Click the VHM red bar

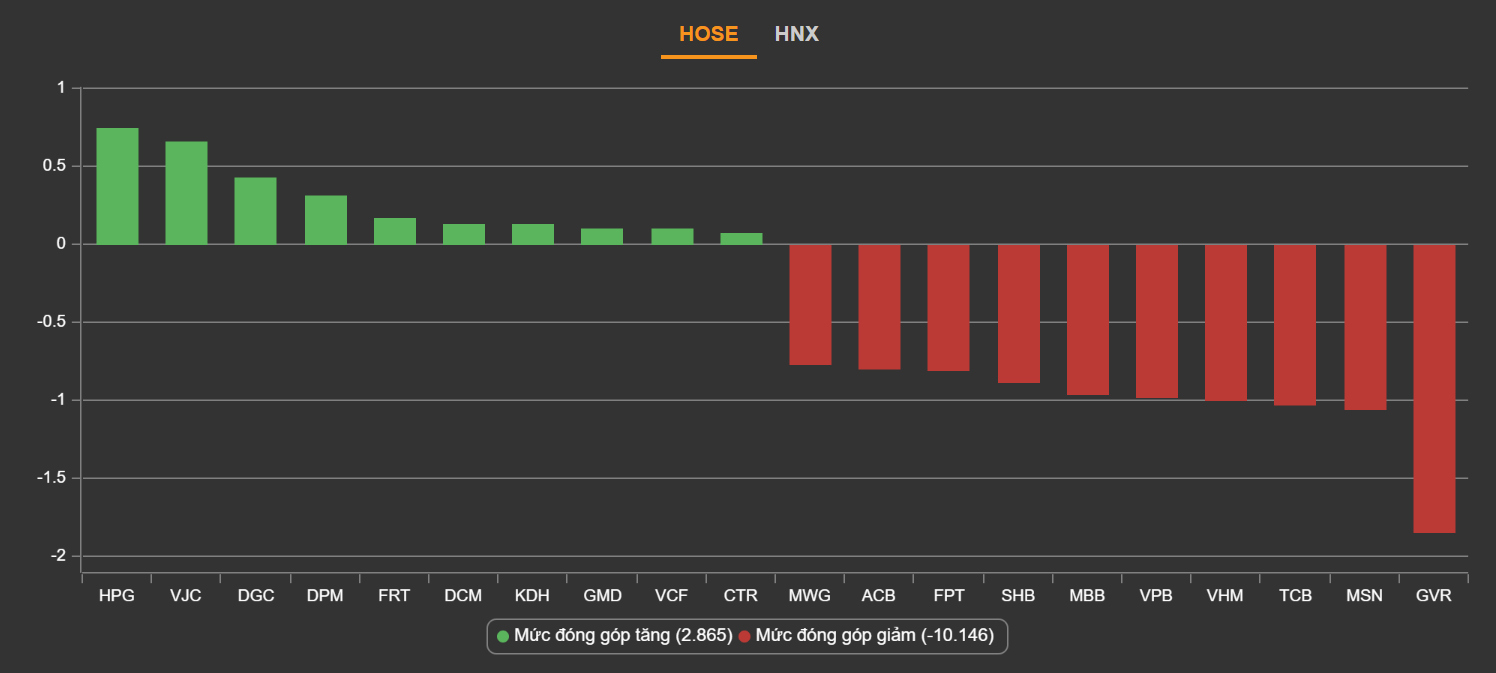click(1225, 322)
